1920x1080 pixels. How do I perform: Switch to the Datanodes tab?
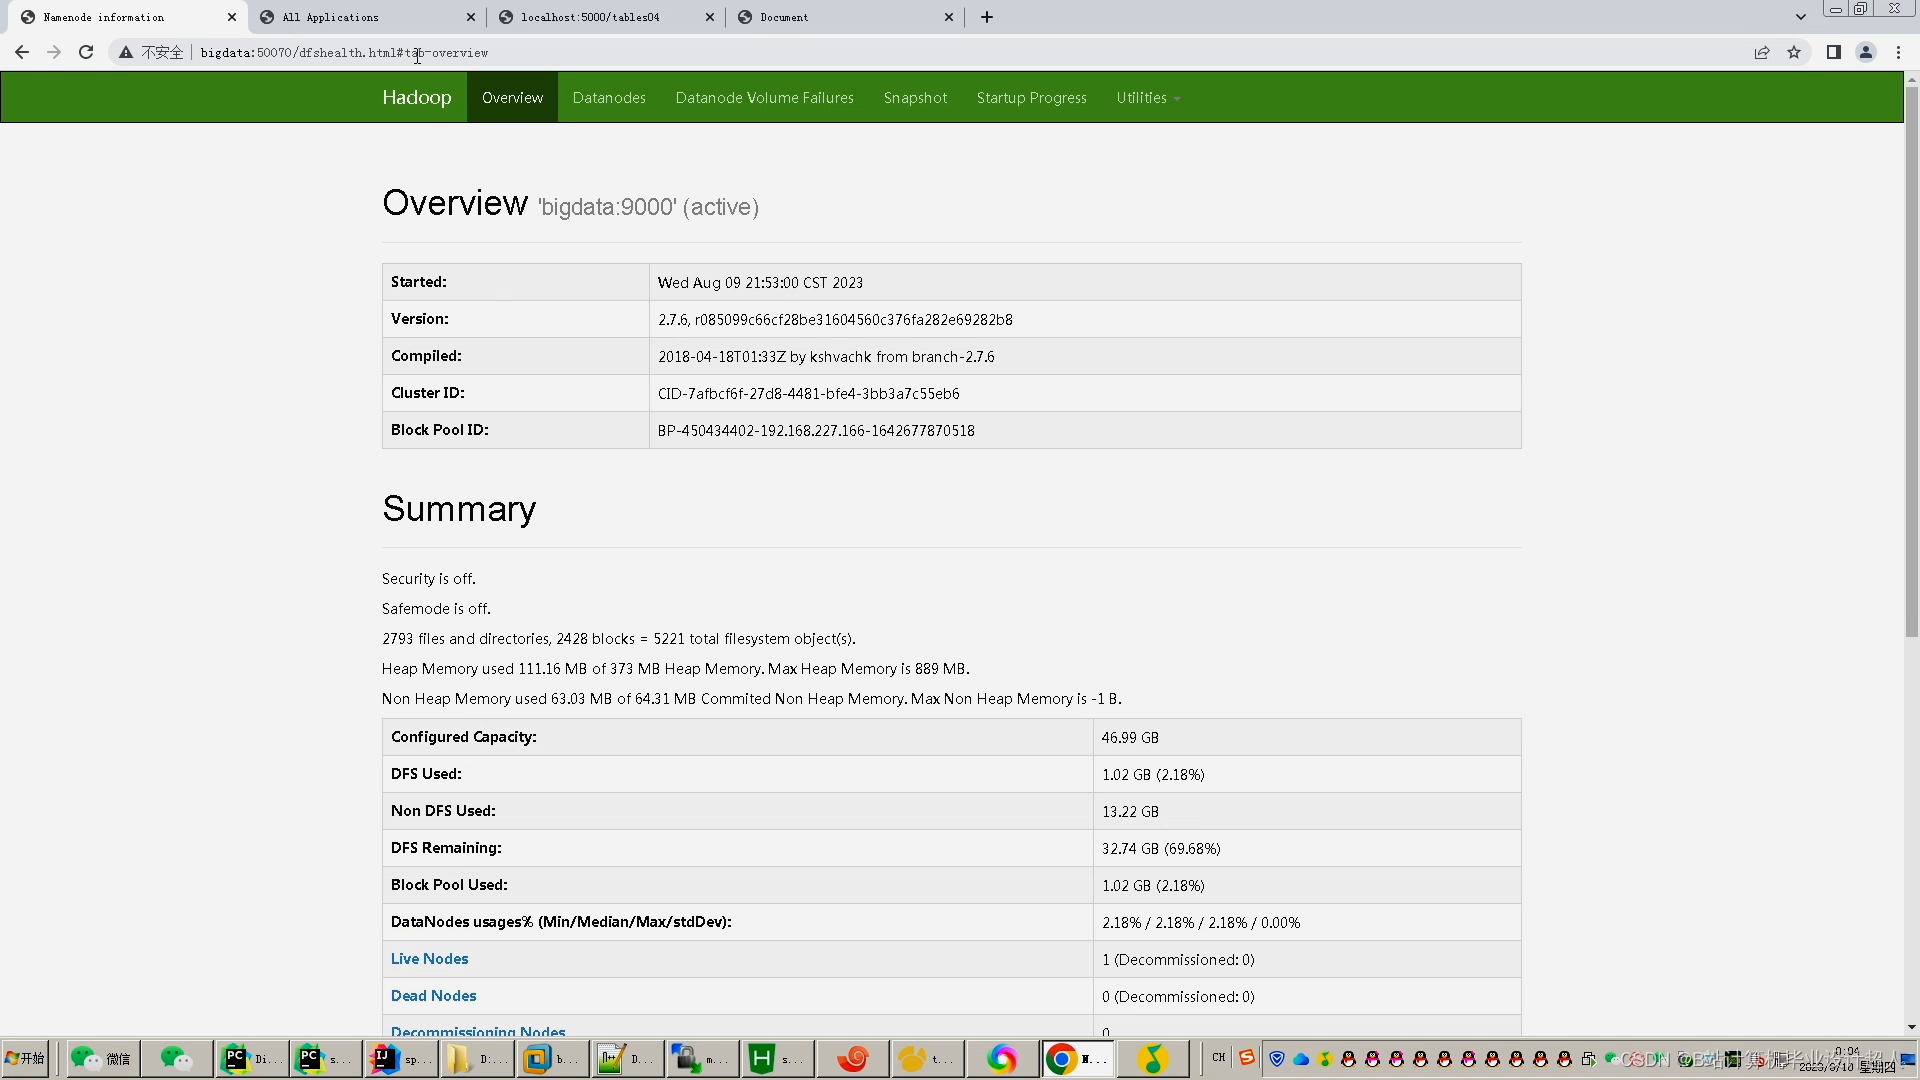pyautogui.click(x=609, y=97)
